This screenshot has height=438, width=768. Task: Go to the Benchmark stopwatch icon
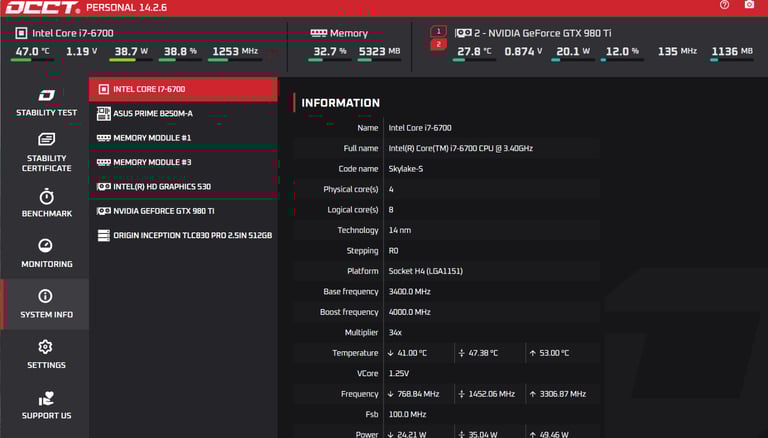47,197
